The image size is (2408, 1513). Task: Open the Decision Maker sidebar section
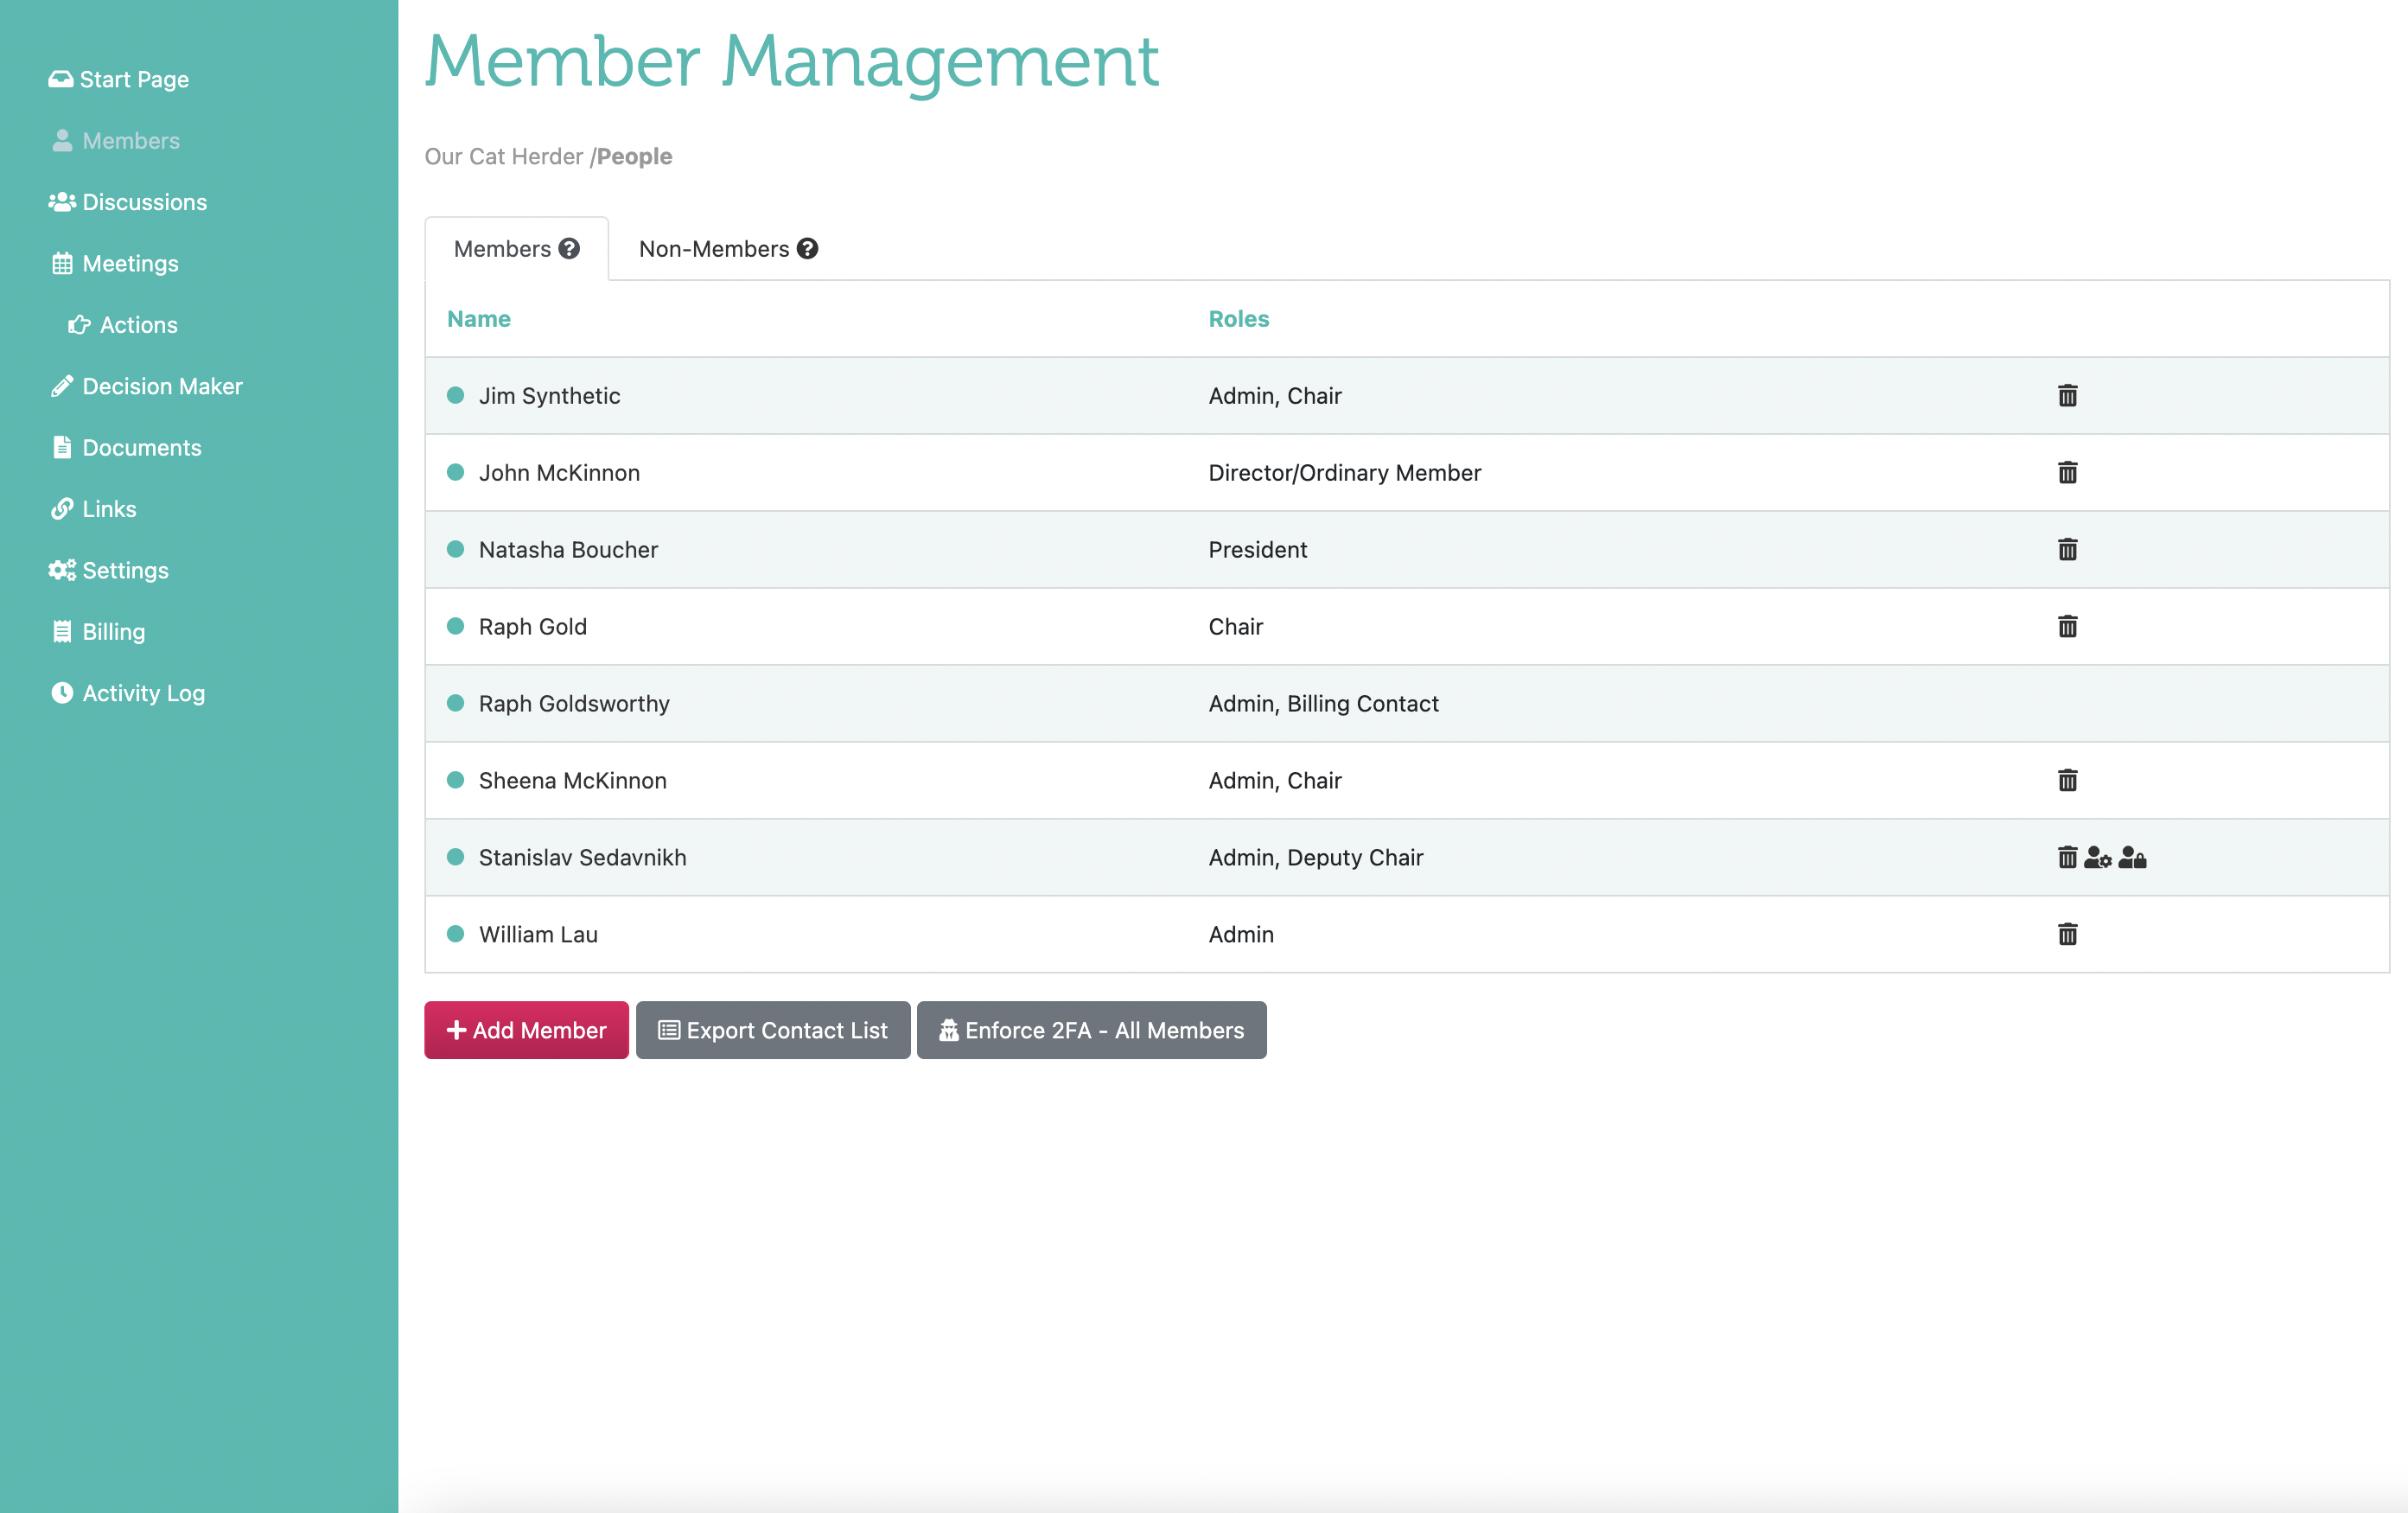162,386
